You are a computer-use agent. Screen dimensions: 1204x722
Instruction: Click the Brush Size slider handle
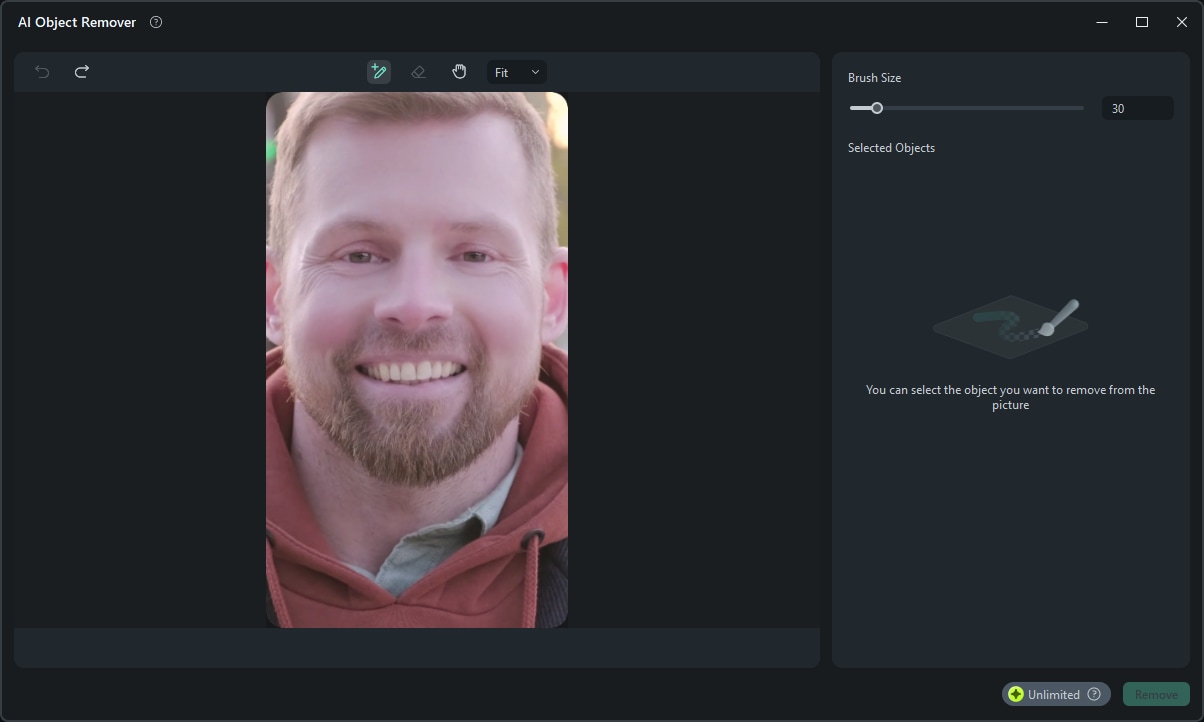click(876, 108)
